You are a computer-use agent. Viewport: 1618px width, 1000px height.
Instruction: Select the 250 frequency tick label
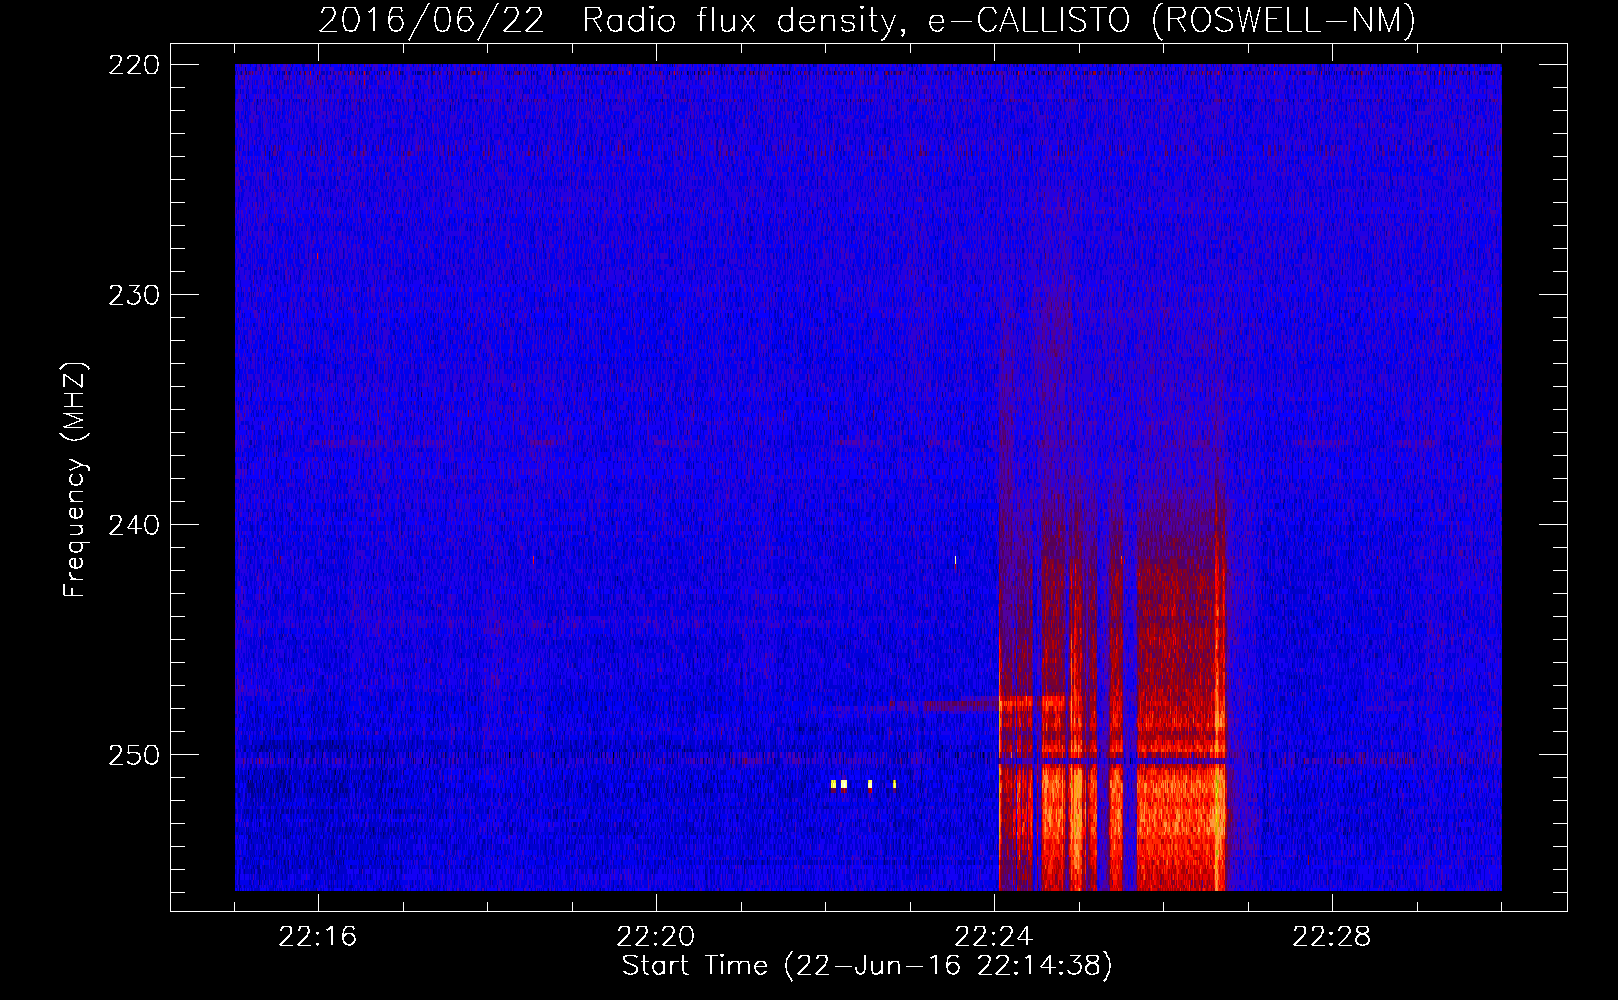point(134,755)
